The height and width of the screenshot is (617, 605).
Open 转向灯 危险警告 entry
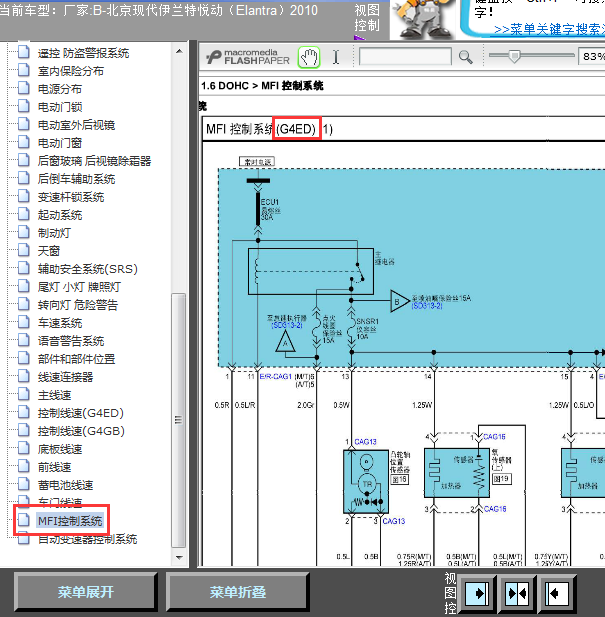pyautogui.click(x=78, y=305)
